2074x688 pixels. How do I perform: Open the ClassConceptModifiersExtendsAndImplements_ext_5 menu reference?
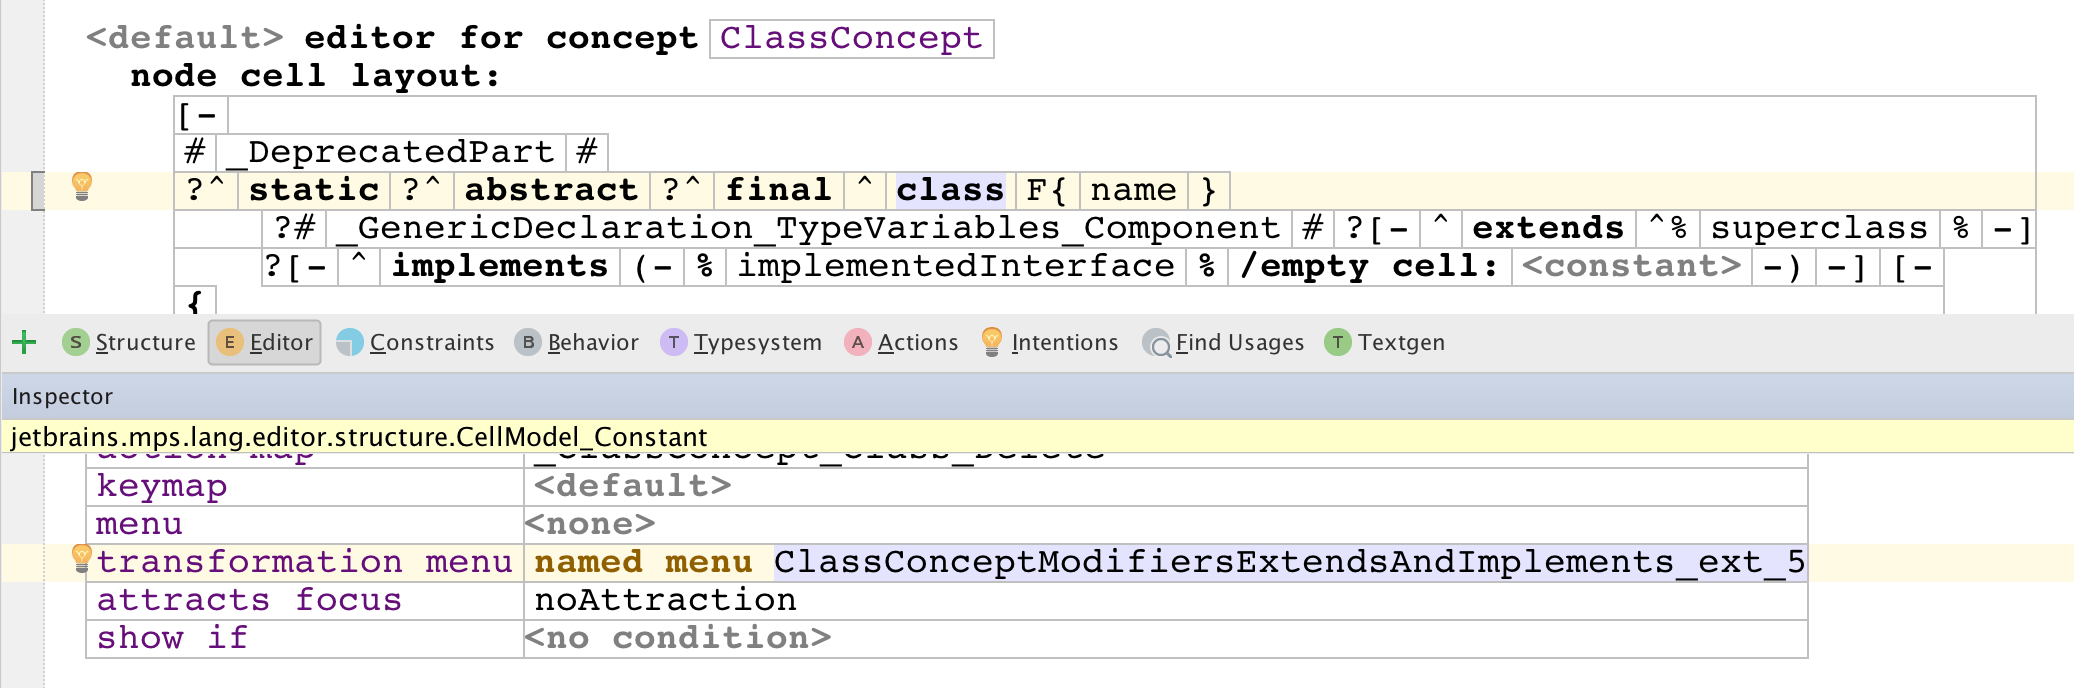[x=1289, y=562]
